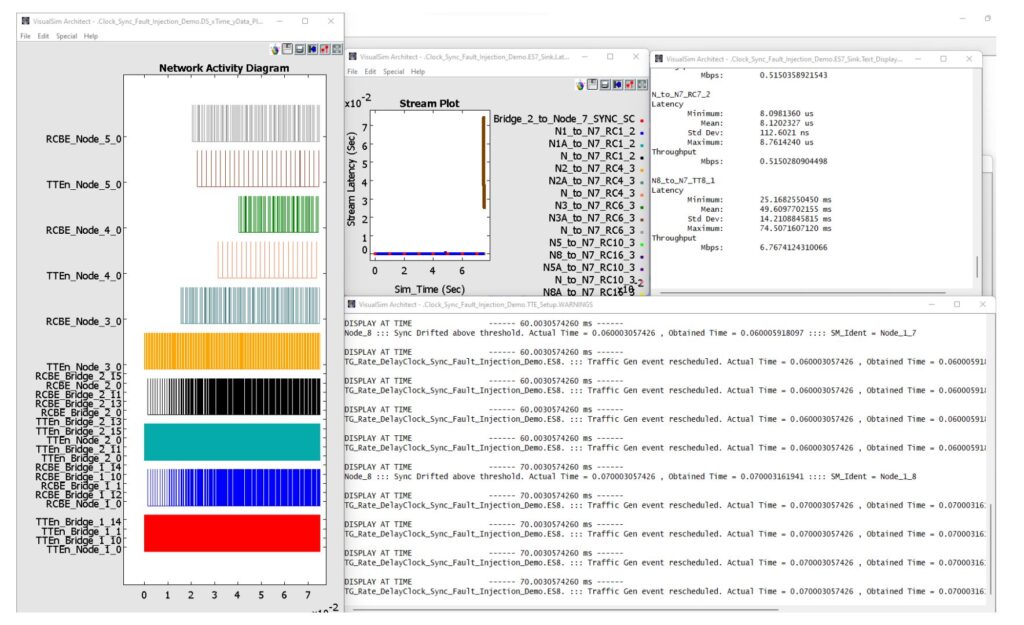Open the Special menu in Network Activity window
Viewport: 1024px width, 625px height.
(66, 36)
